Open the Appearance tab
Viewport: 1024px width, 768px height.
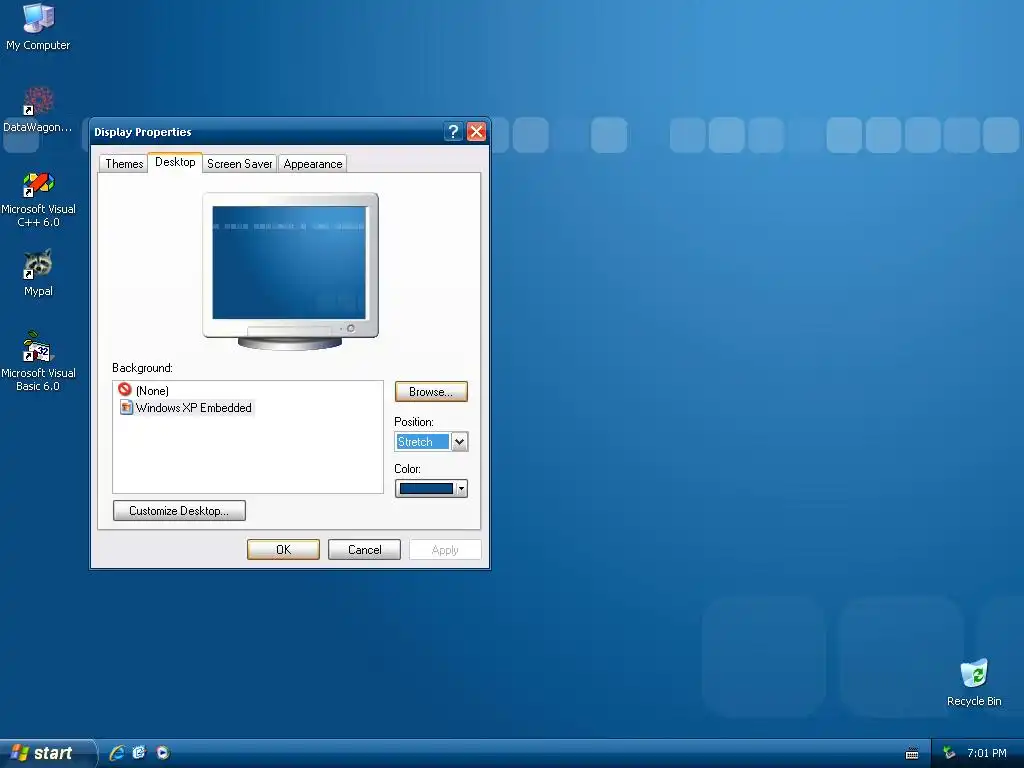pyautogui.click(x=313, y=163)
